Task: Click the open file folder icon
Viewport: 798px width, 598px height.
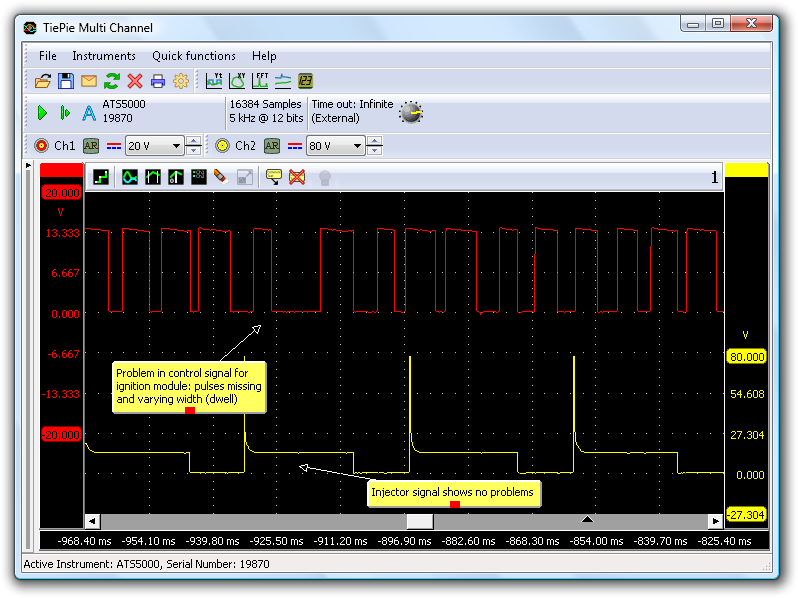Action: [x=43, y=81]
